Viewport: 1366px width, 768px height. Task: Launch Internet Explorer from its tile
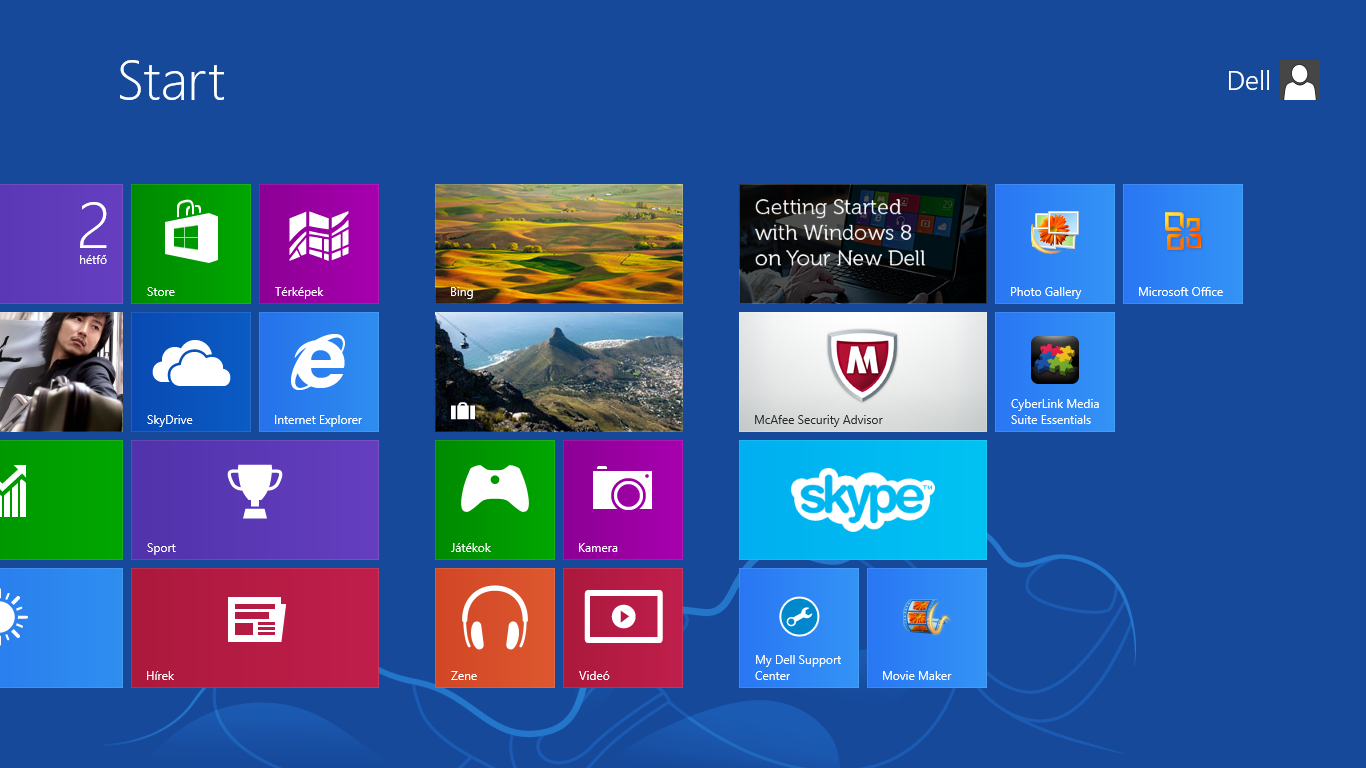[319, 372]
